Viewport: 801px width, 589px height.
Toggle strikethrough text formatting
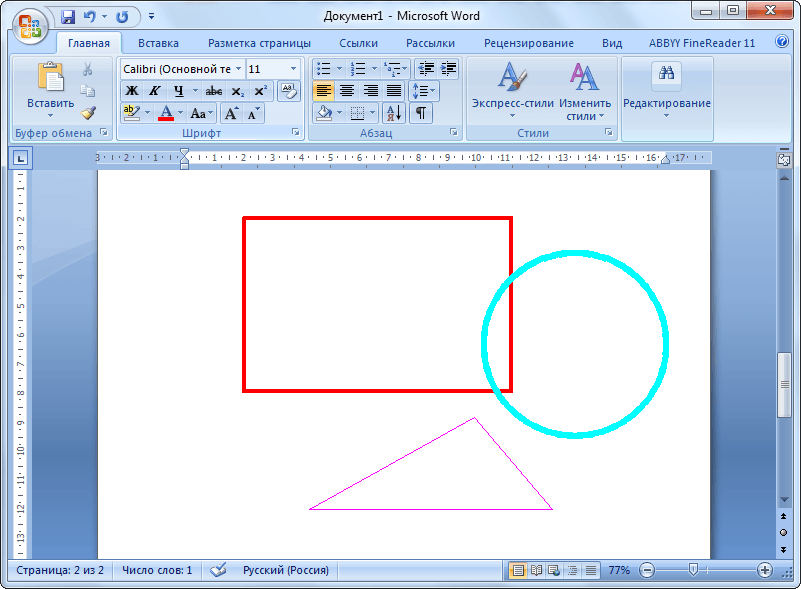pos(213,91)
